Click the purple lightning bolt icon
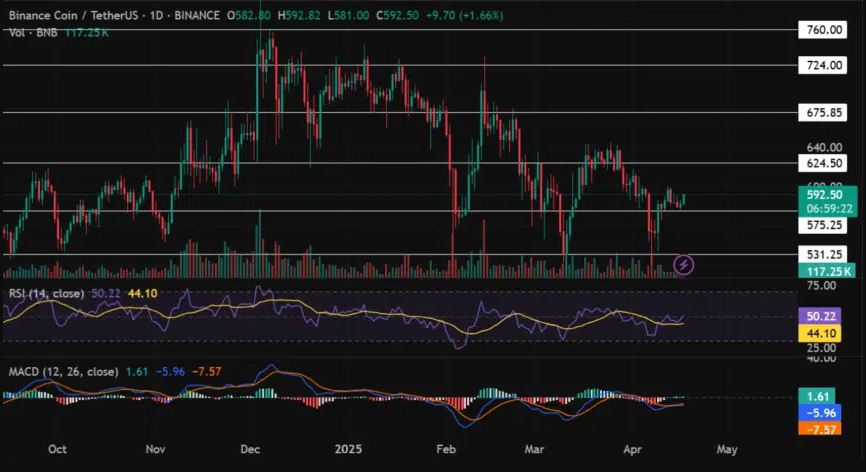This screenshot has height=472, width=866. [684, 264]
